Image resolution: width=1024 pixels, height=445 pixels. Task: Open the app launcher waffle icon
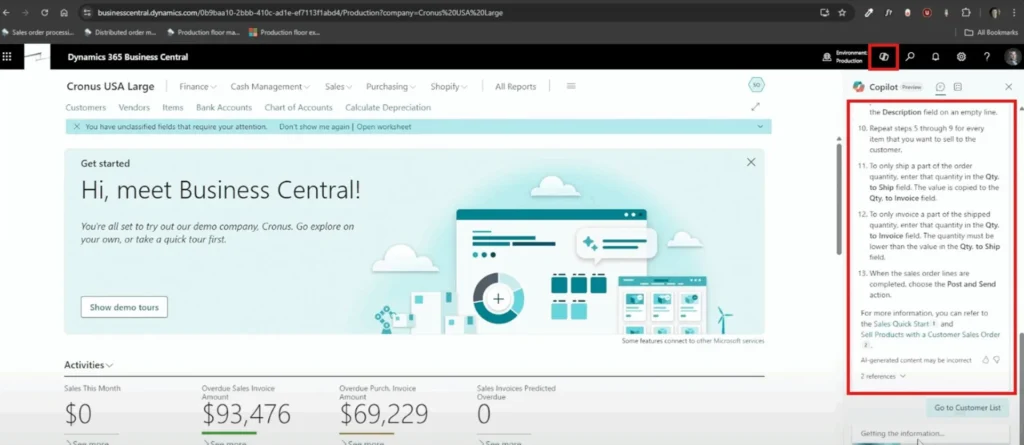pos(7,57)
